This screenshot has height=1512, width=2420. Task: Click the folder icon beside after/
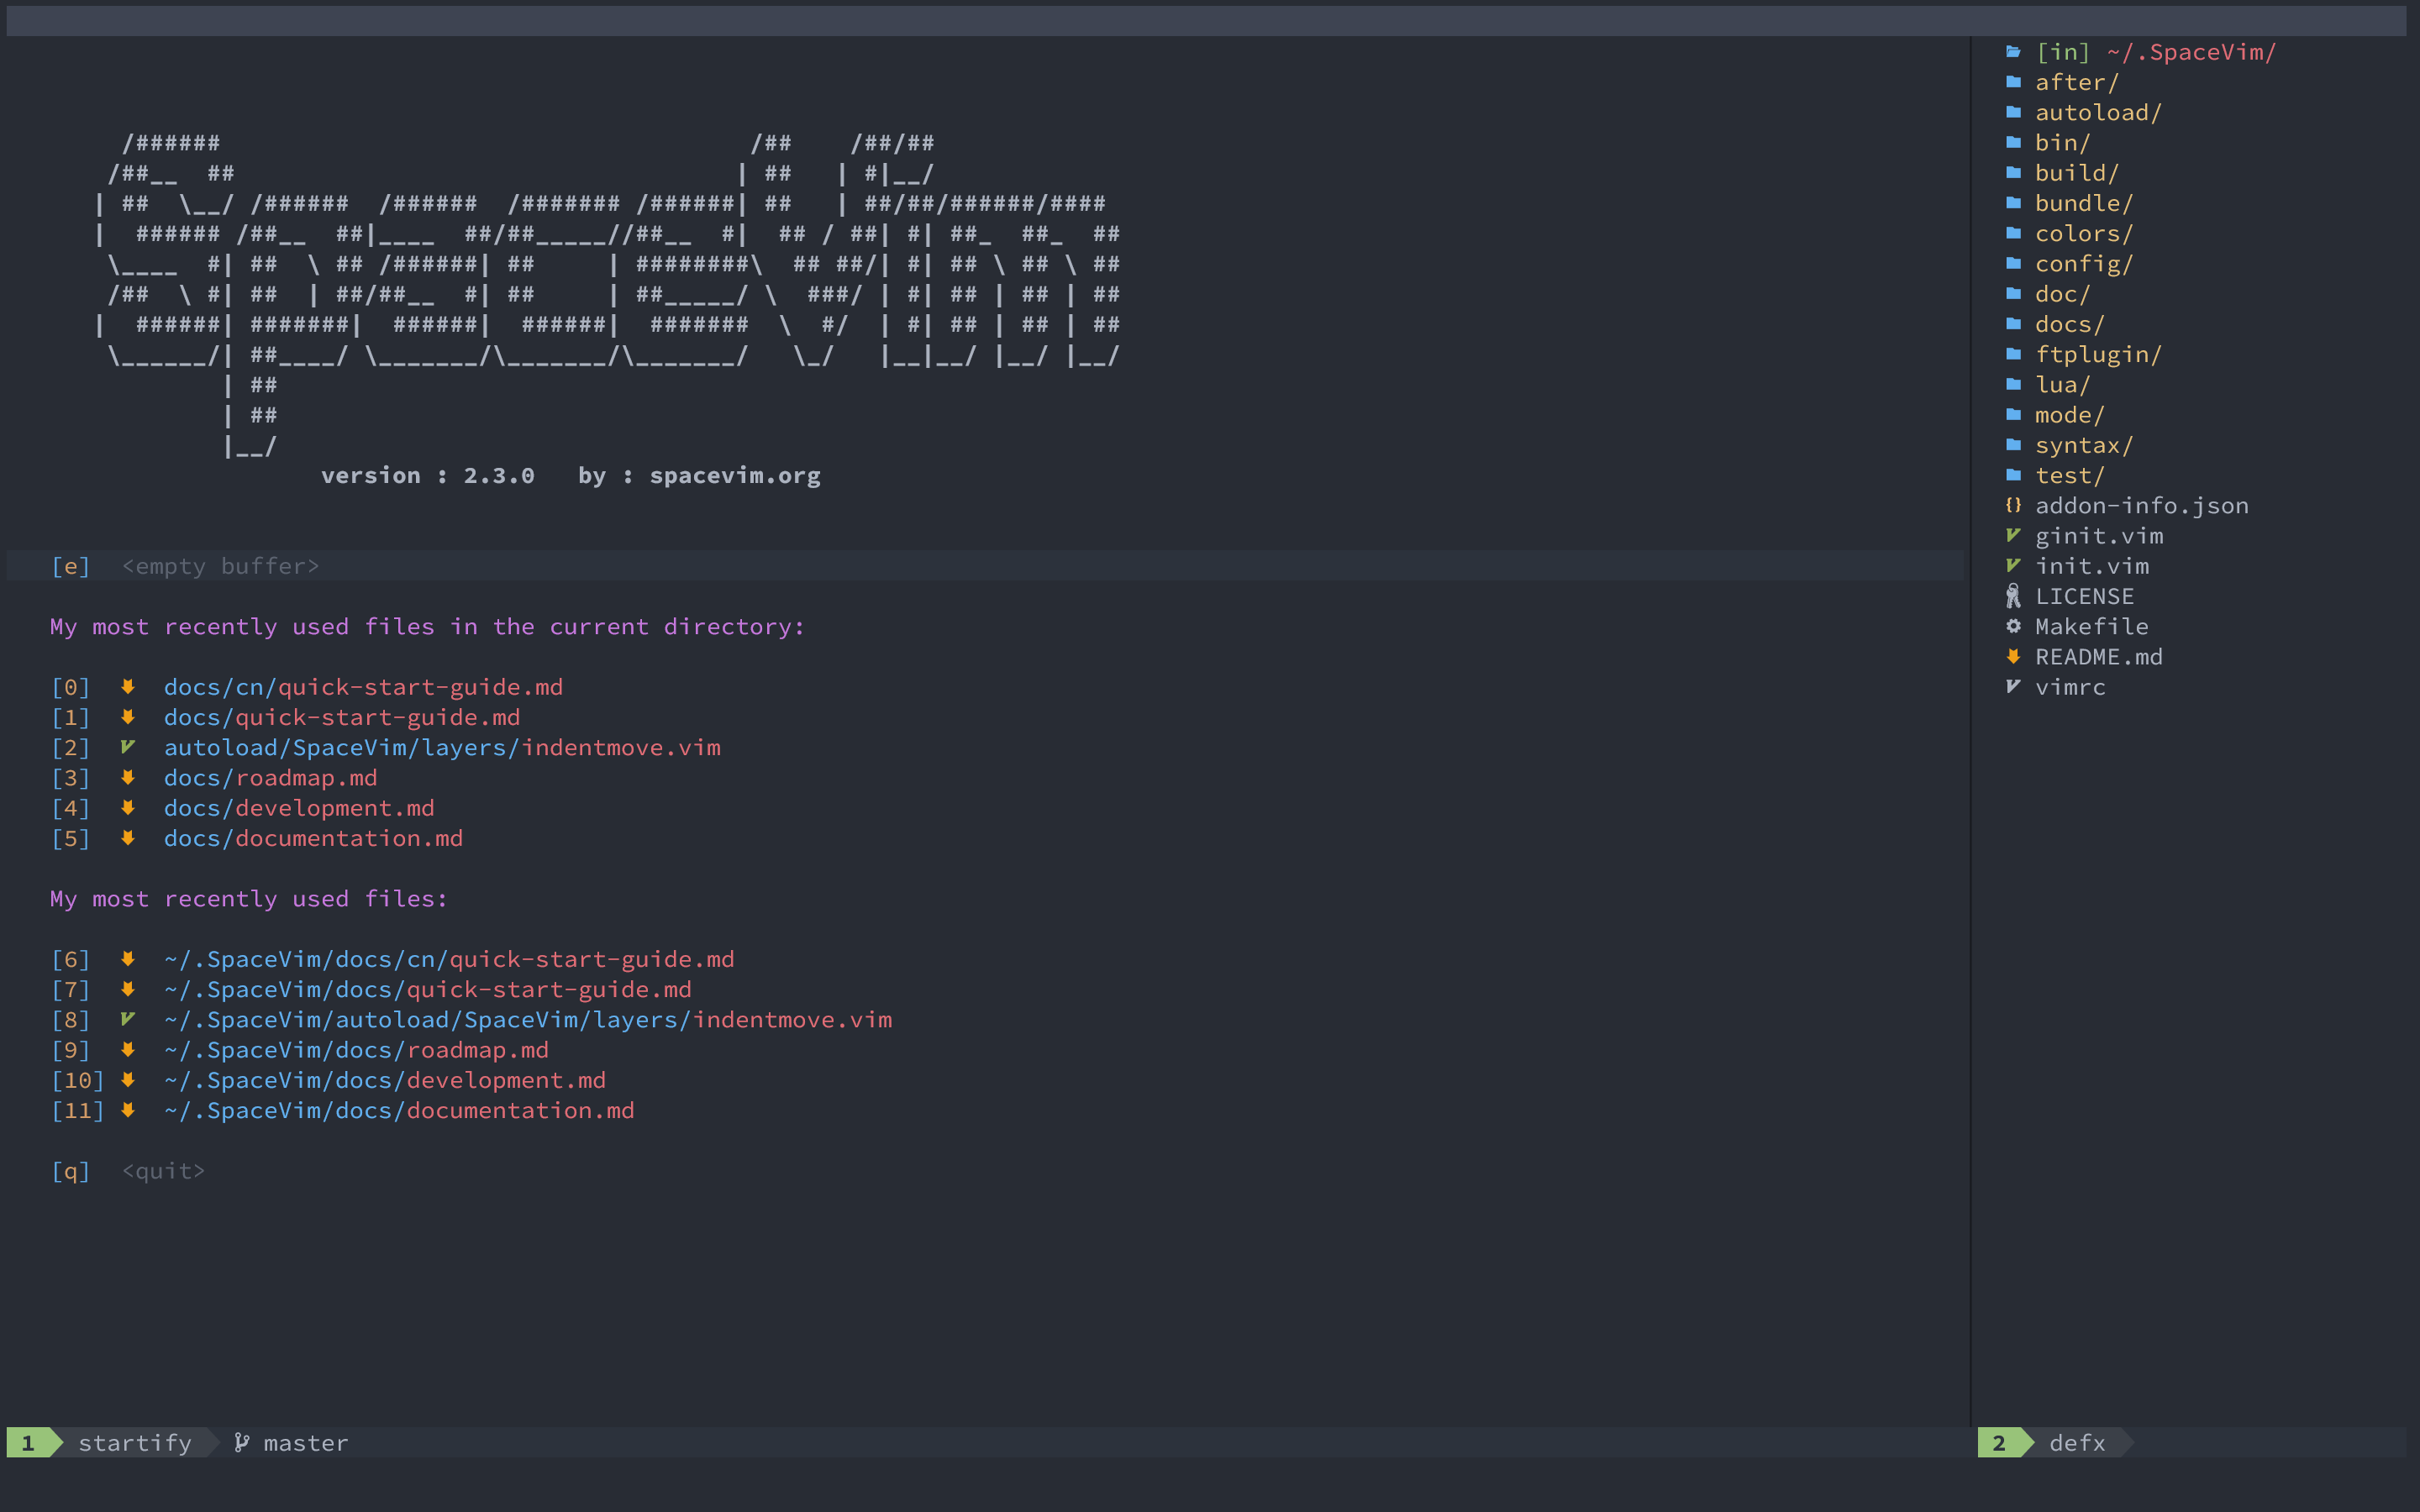pyautogui.click(x=2013, y=82)
